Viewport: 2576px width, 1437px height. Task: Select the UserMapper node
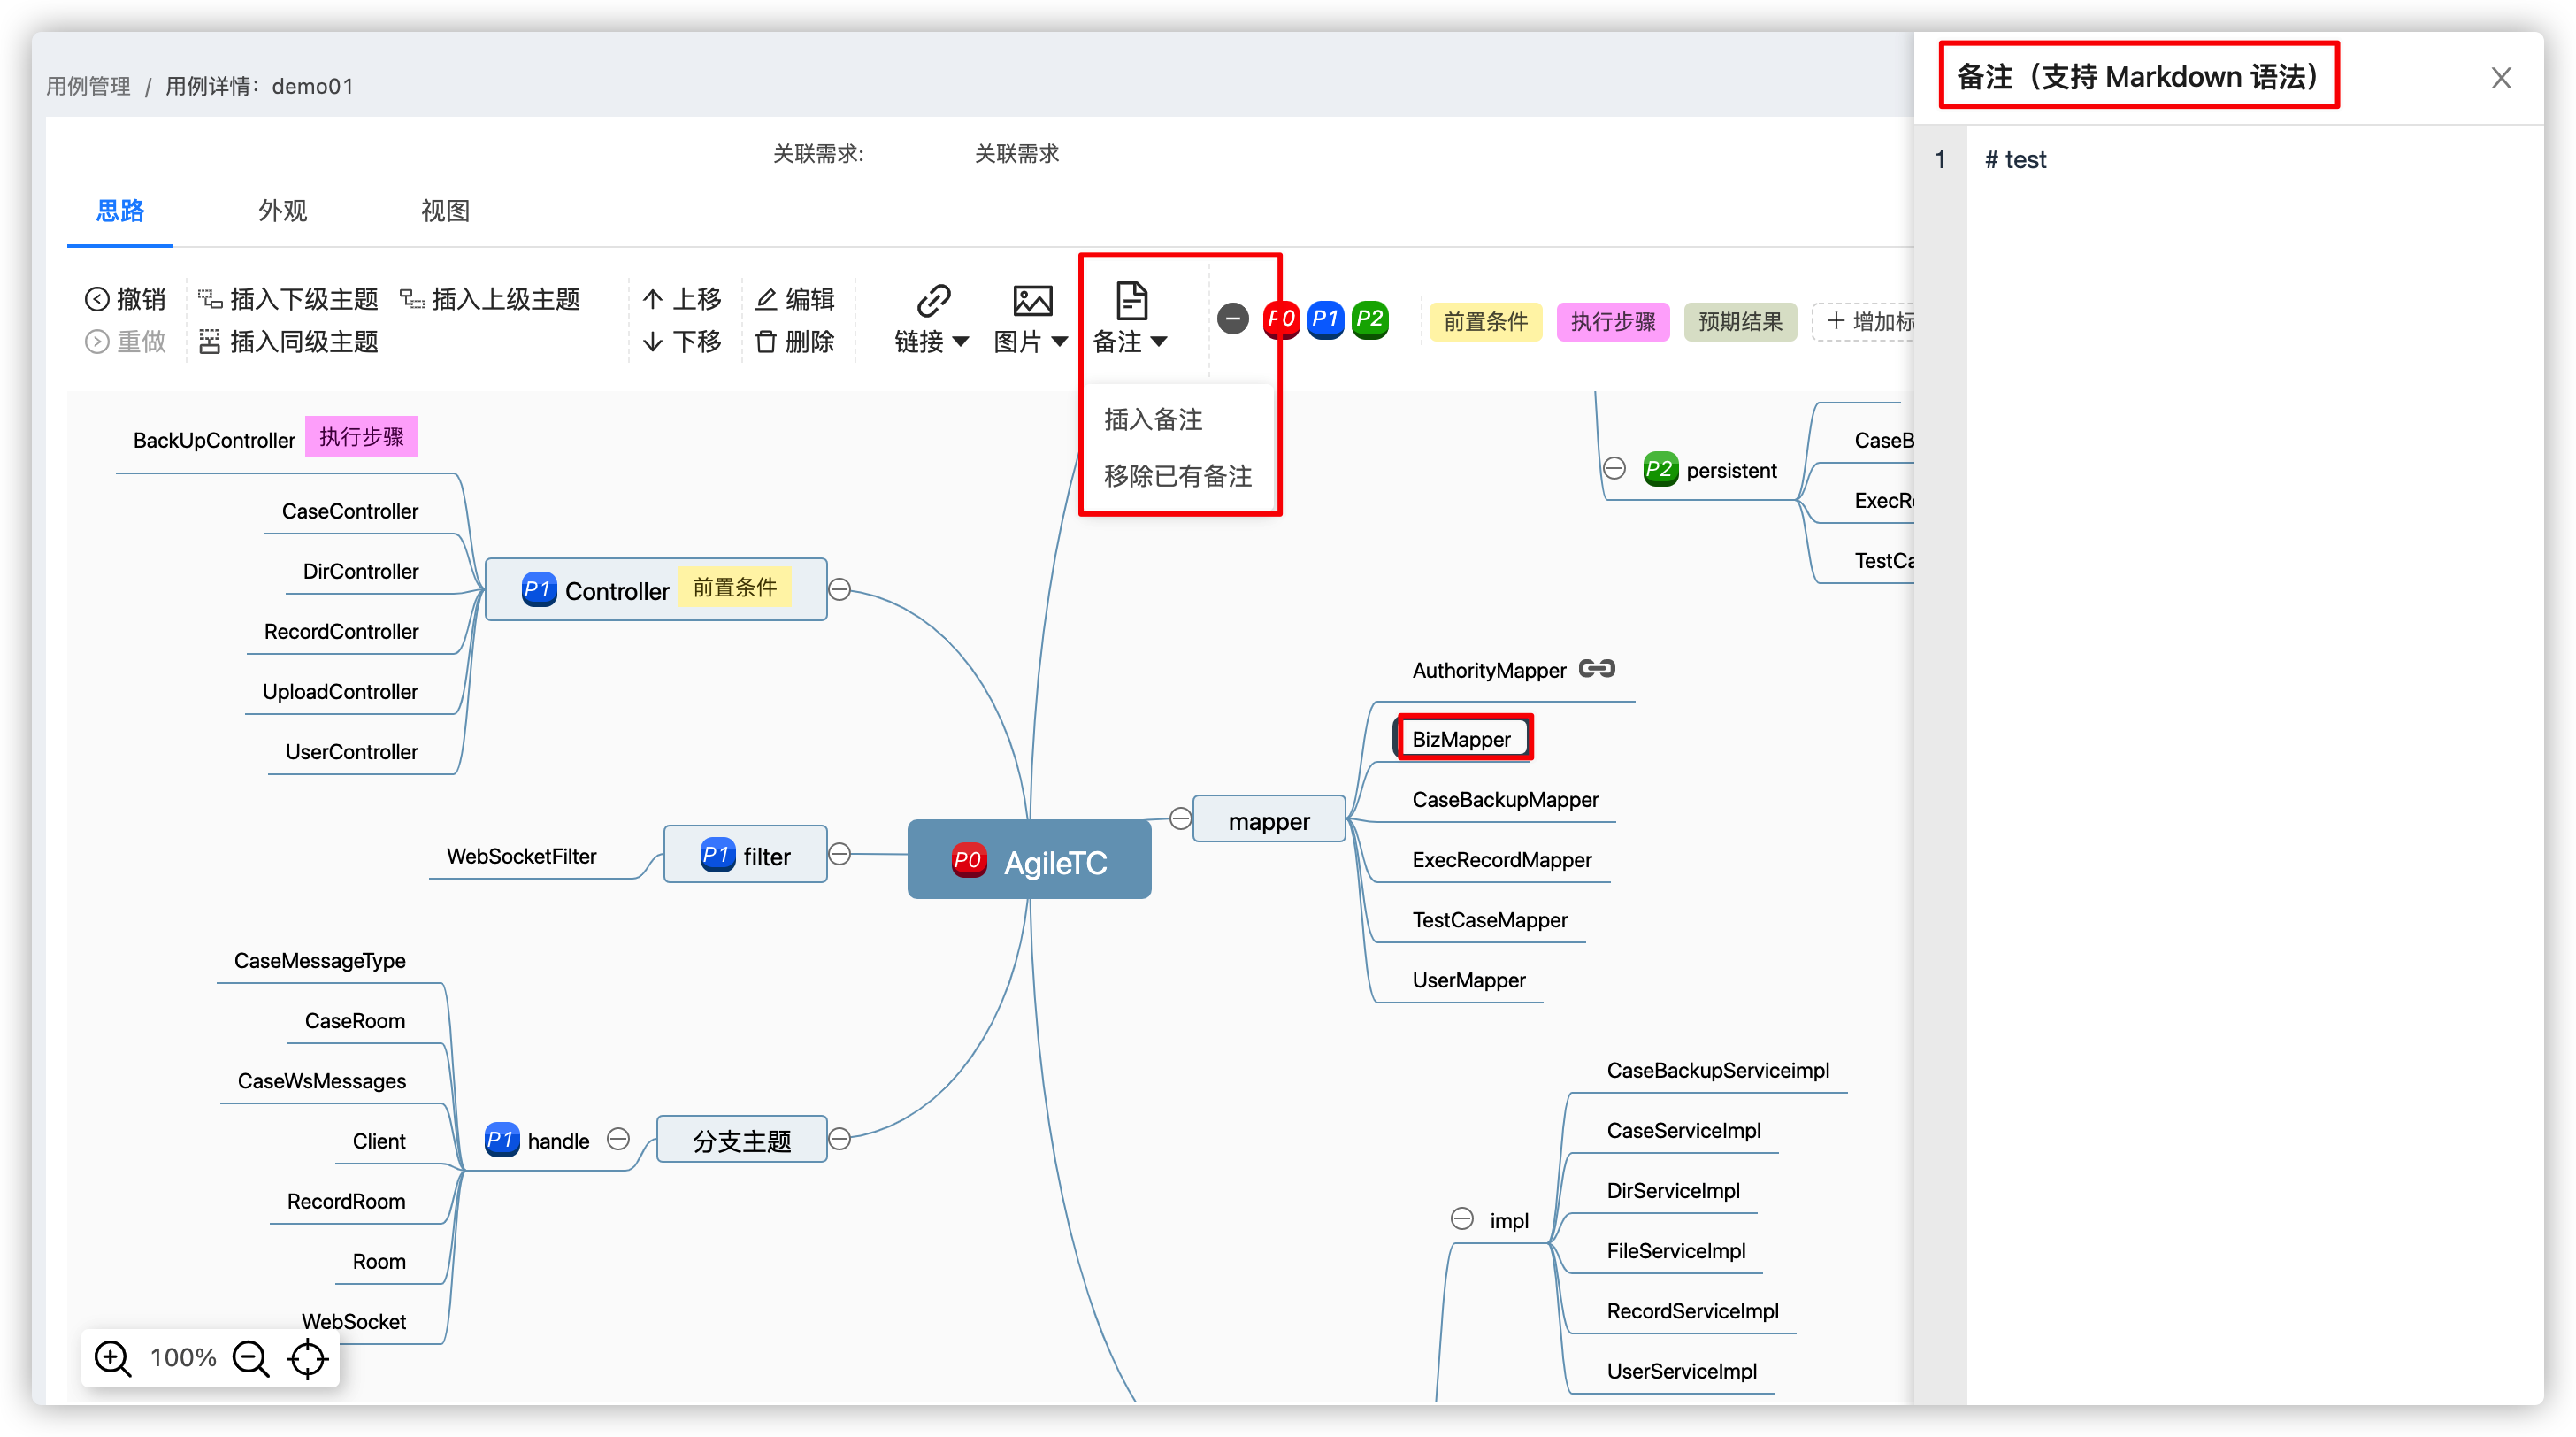(1469, 980)
